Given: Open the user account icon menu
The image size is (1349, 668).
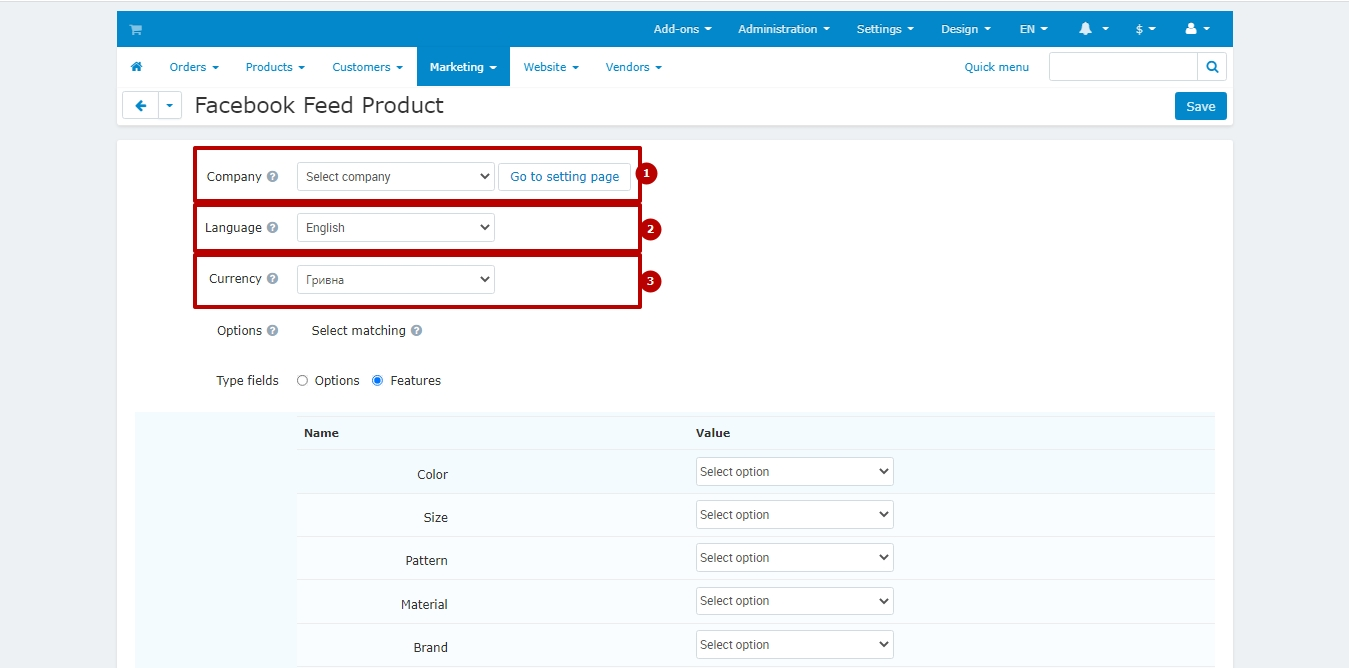Looking at the screenshot, I should tap(1197, 29).
